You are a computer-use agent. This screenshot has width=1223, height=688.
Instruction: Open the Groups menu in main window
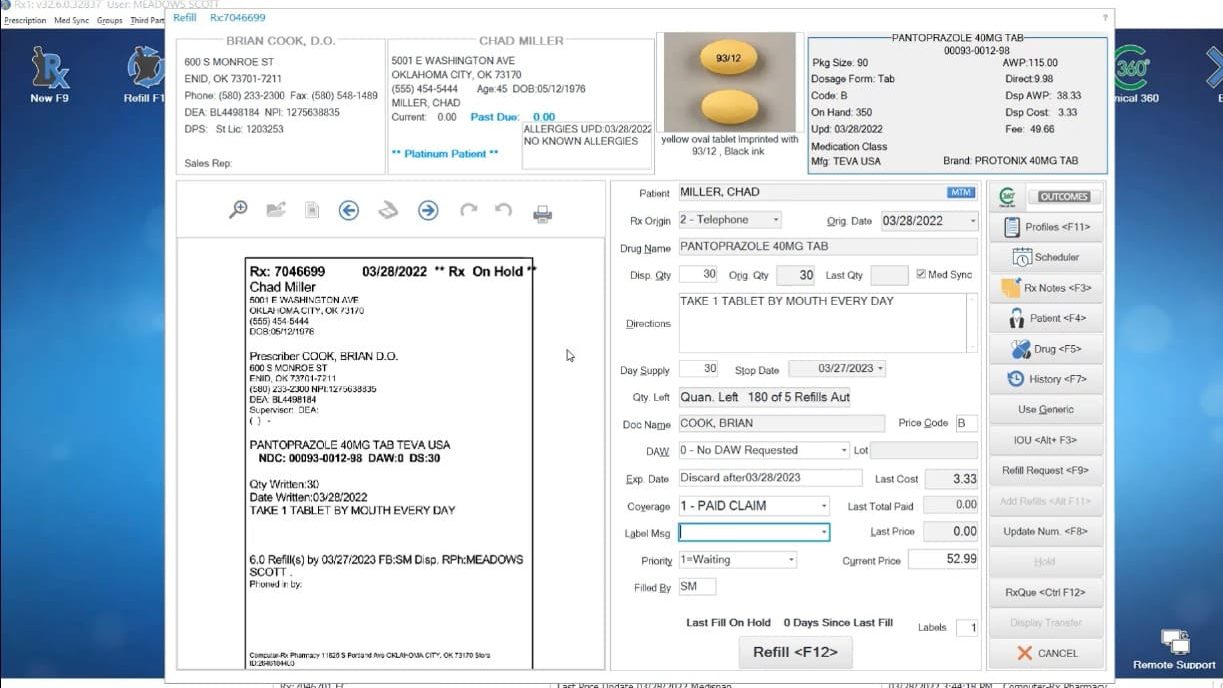point(110,20)
